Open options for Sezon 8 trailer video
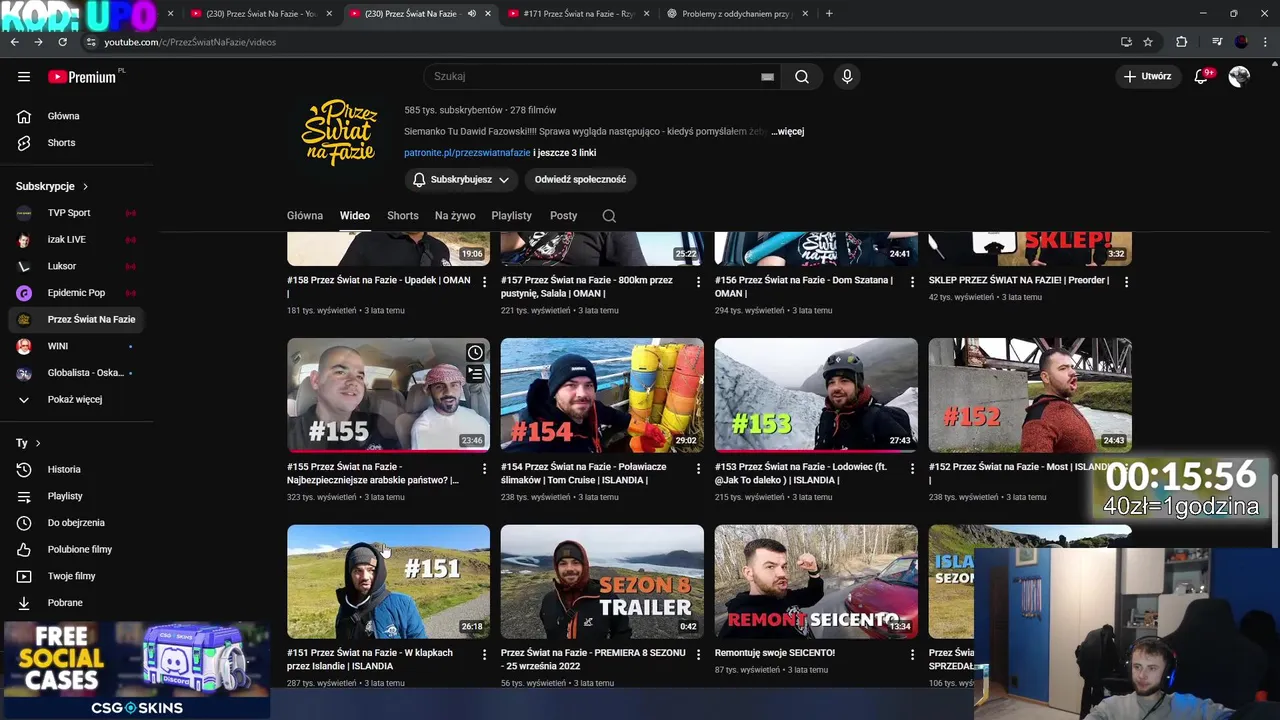 click(x=698, y=654)
